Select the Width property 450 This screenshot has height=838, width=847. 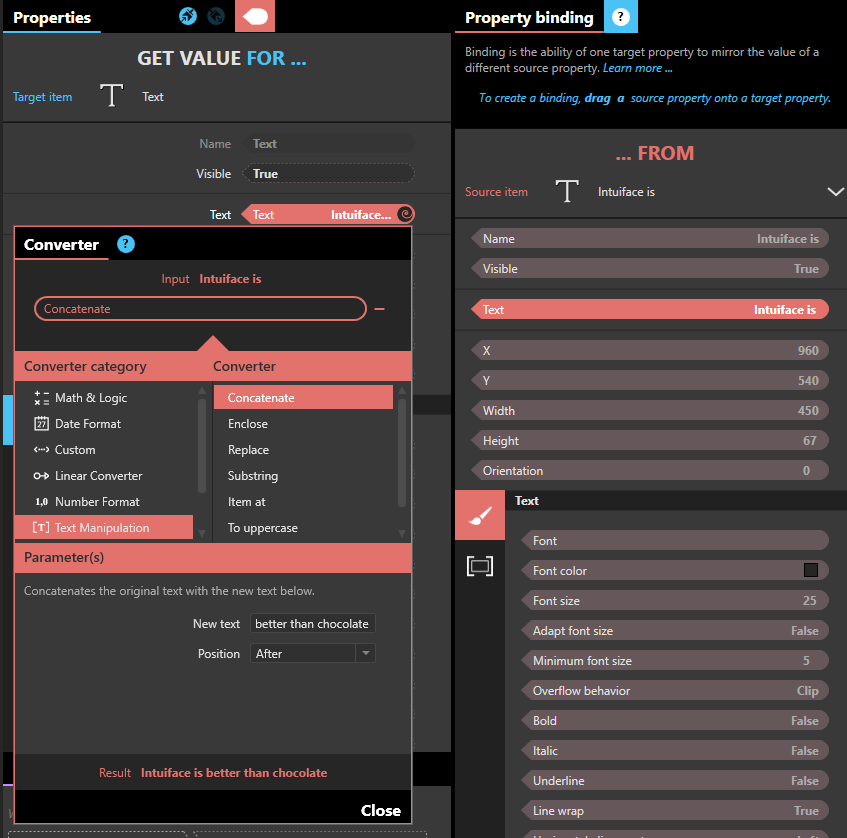click(x=650, y=411)
